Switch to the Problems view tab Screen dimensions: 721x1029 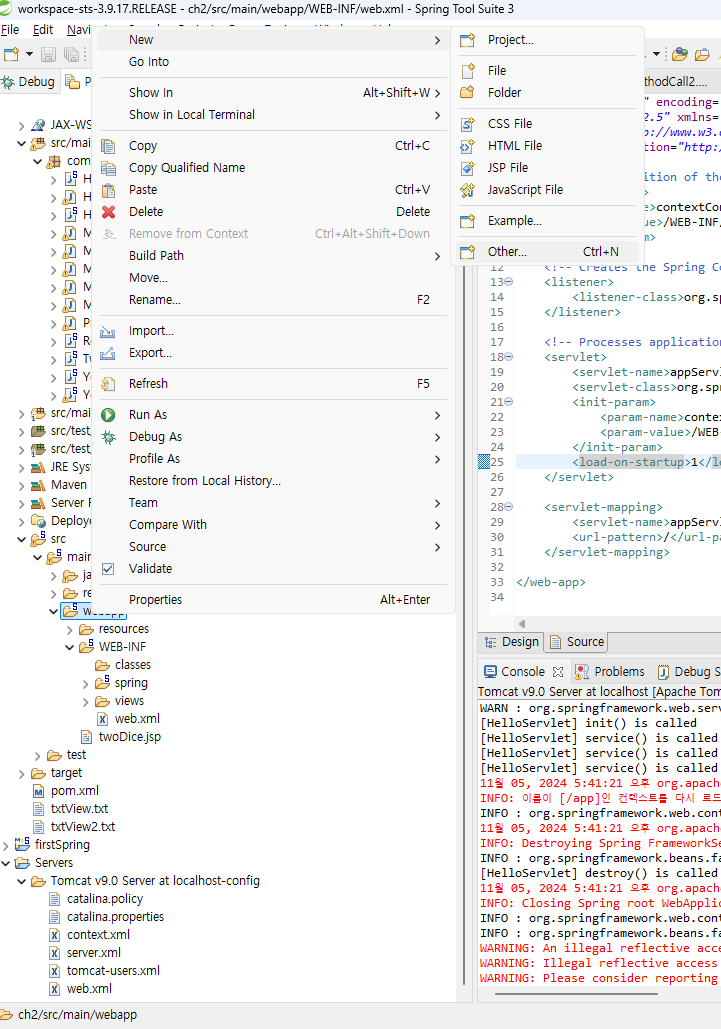(609, 672)
